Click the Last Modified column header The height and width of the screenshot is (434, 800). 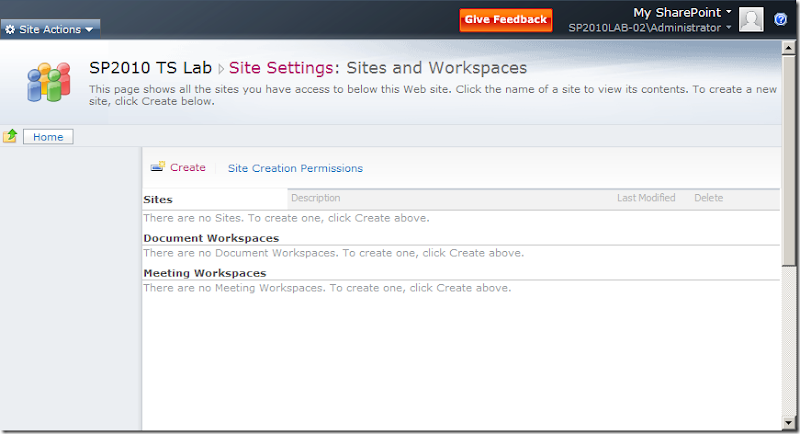(x=646, y=198)
